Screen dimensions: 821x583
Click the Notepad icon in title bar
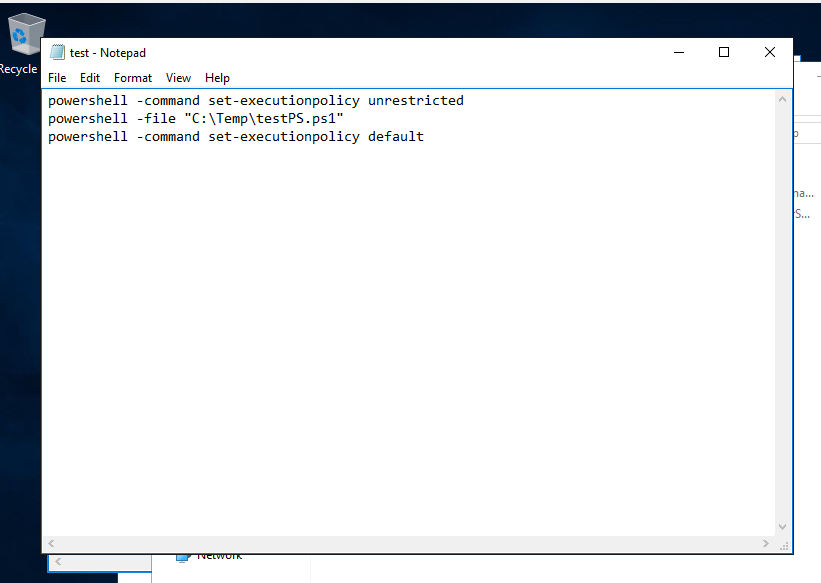pos(57,52)
